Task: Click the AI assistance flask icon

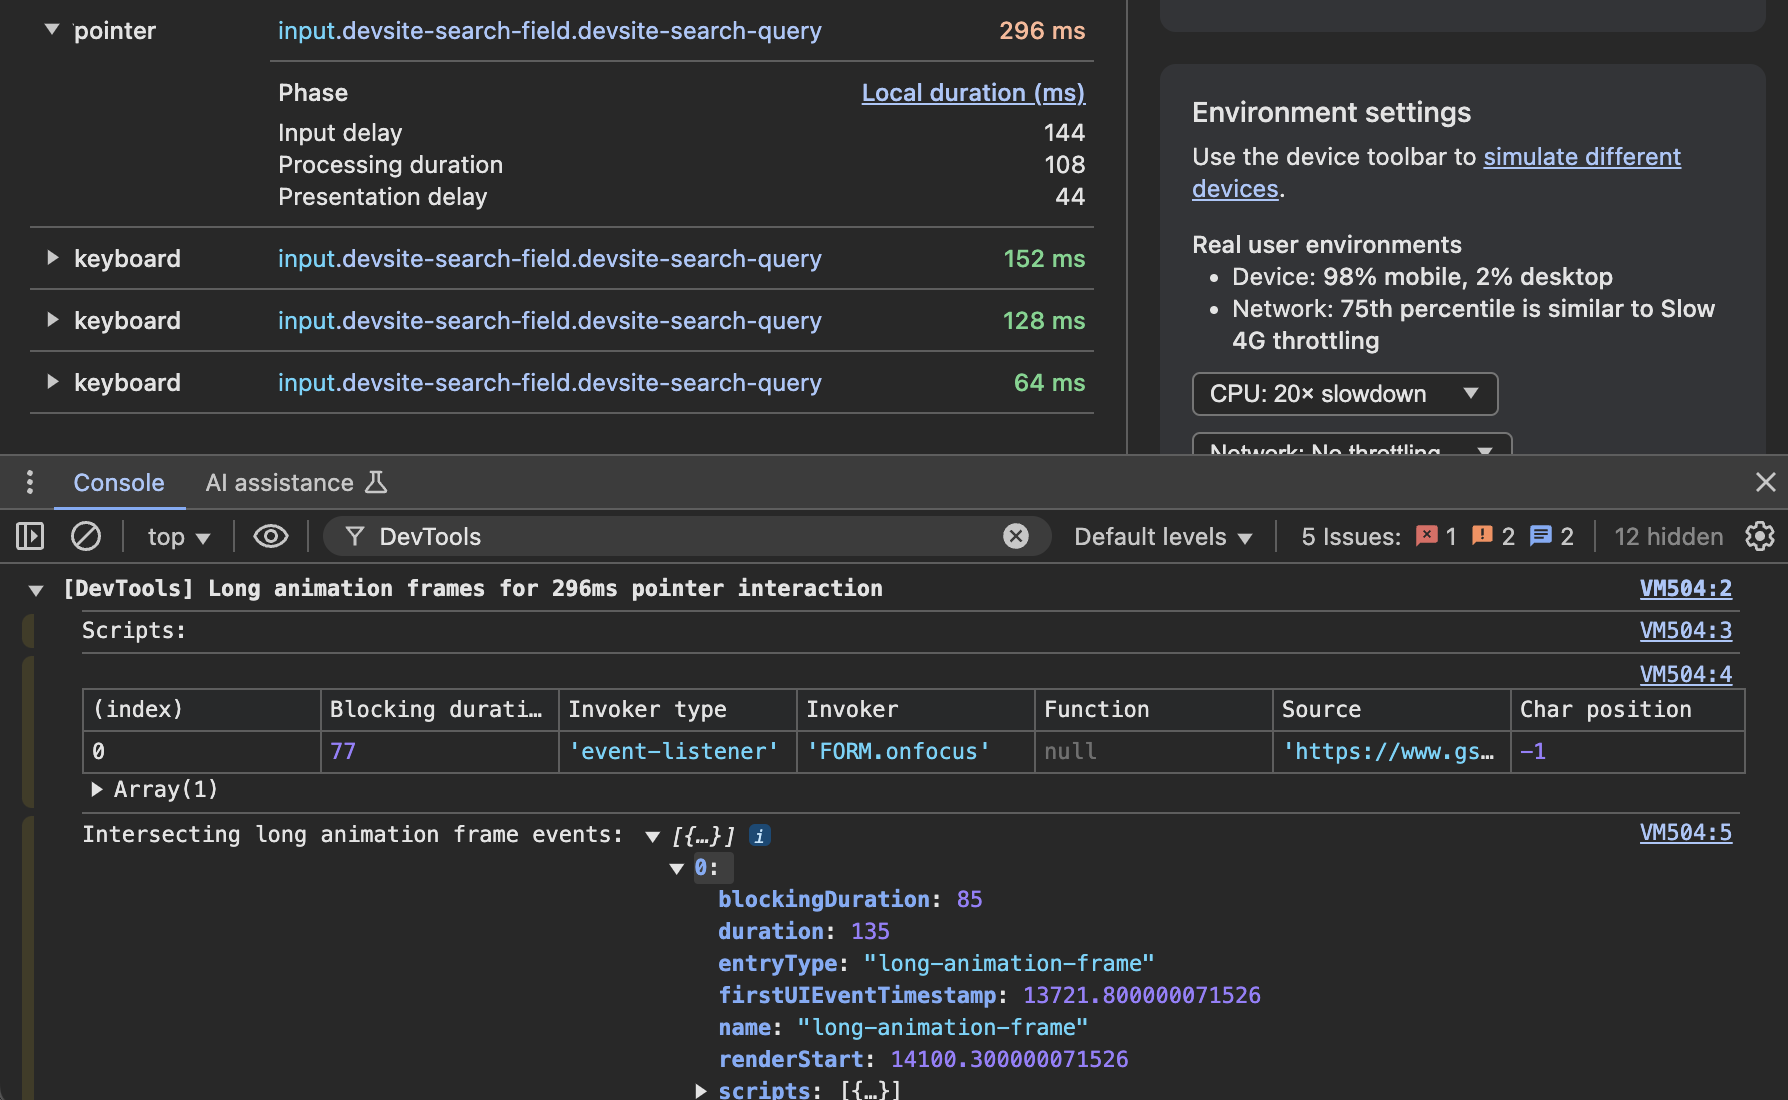Action: [x=376, y=483]
